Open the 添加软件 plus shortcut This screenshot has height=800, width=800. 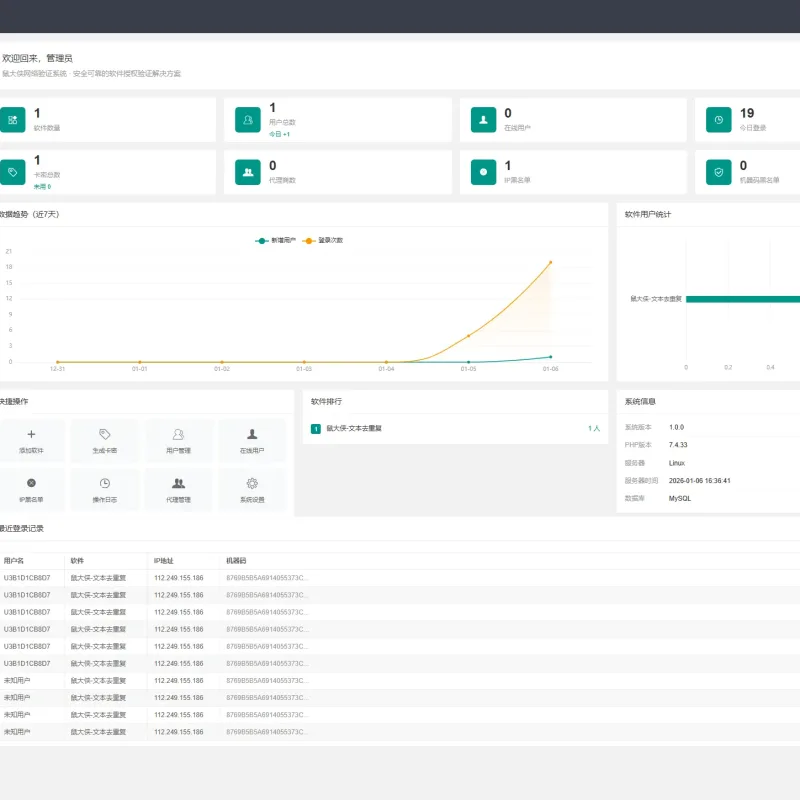coord(31,441)
